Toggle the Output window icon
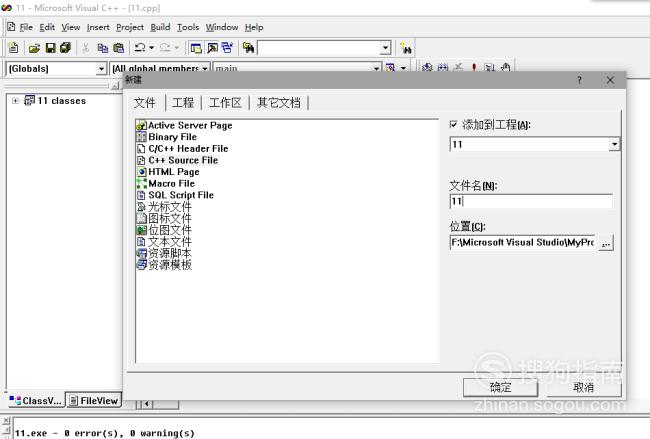The width and height of the screenshot is (650, 439). (212, 48)
